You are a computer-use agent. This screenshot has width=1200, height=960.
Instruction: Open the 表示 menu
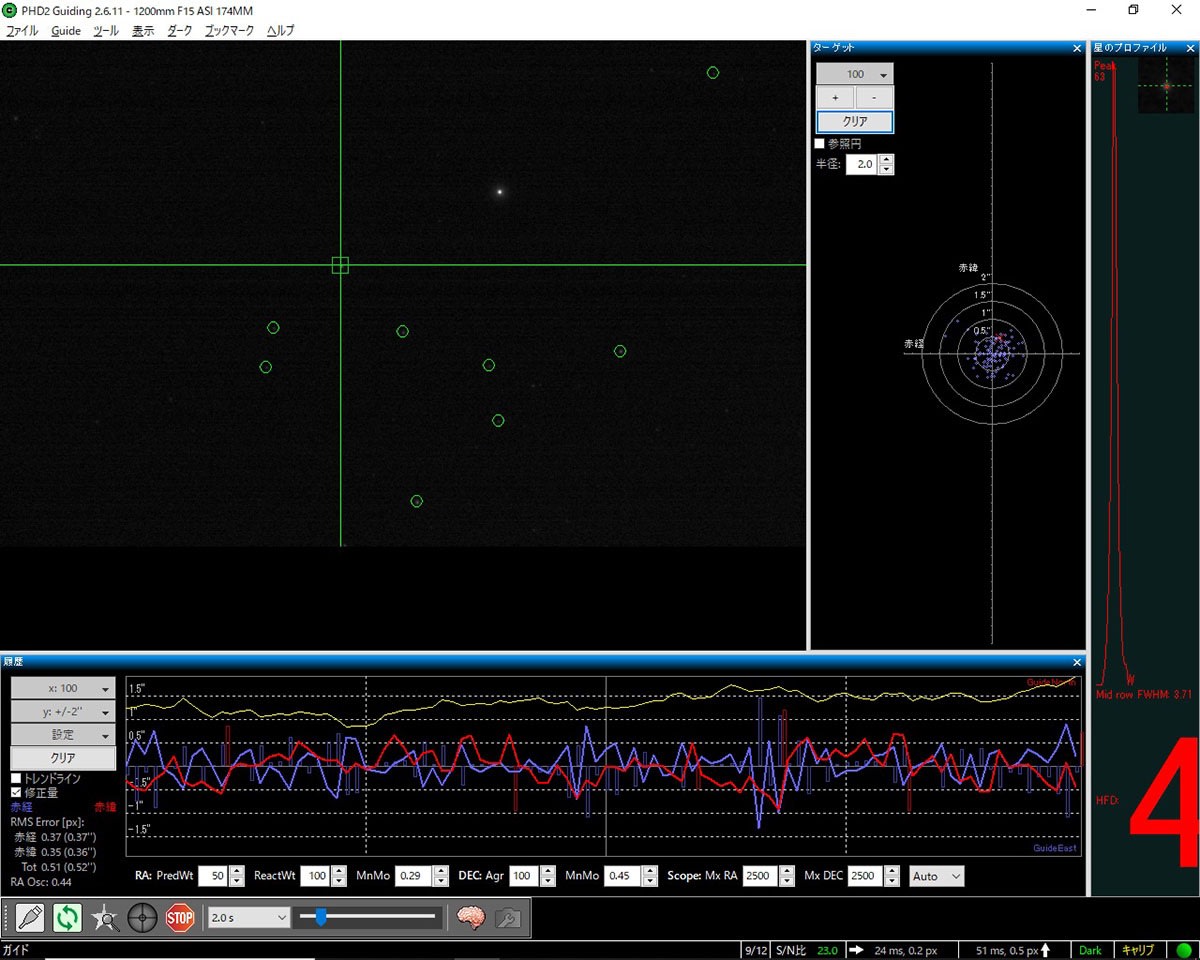pos(143,31)
